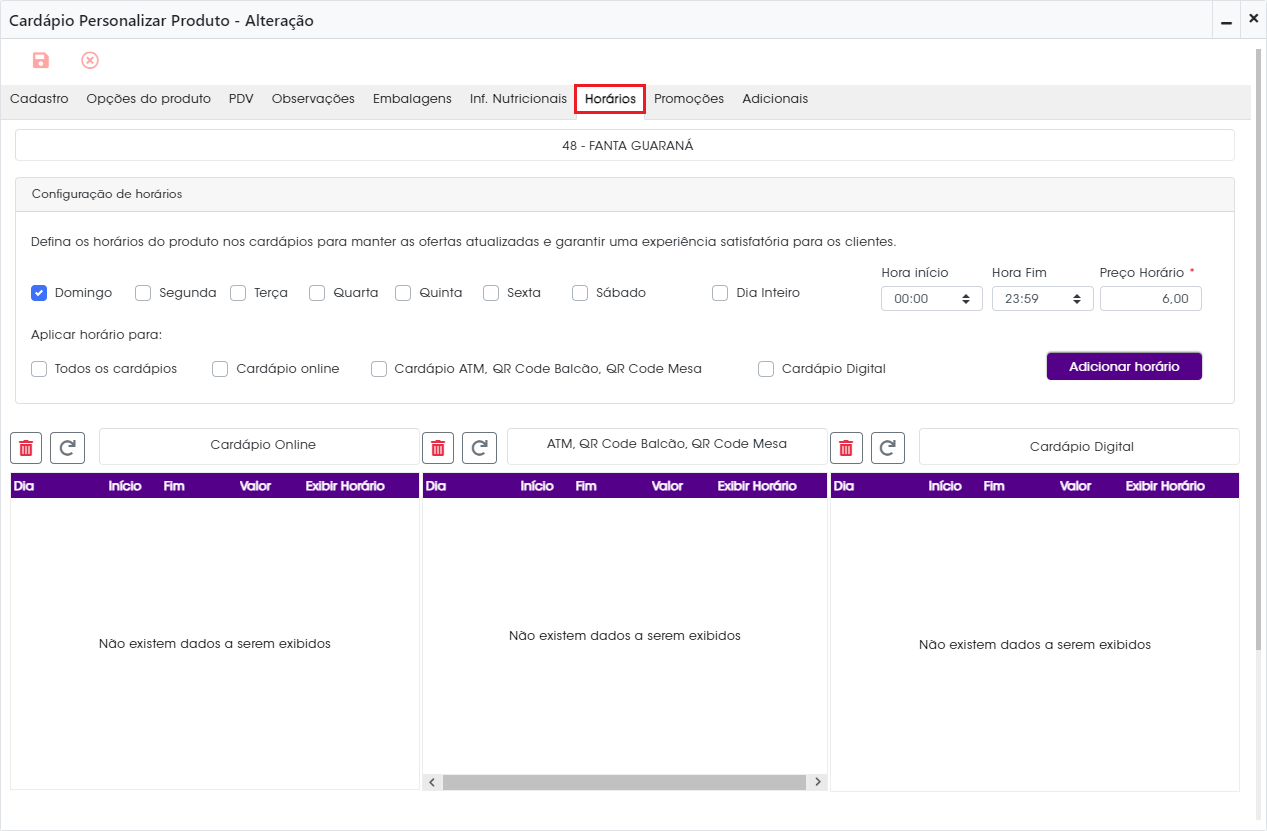The width and height of the screenshot is (1267, 831).
Task: Click Valor column header in Cardápio Online table
Action: pyautogui.click(x=256, y=486)
